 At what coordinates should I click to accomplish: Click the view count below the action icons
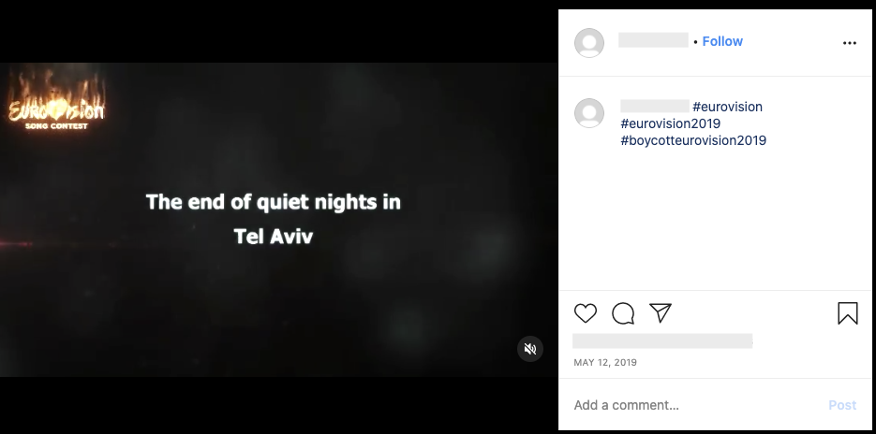pyautogui.click(x=662, y=341)
